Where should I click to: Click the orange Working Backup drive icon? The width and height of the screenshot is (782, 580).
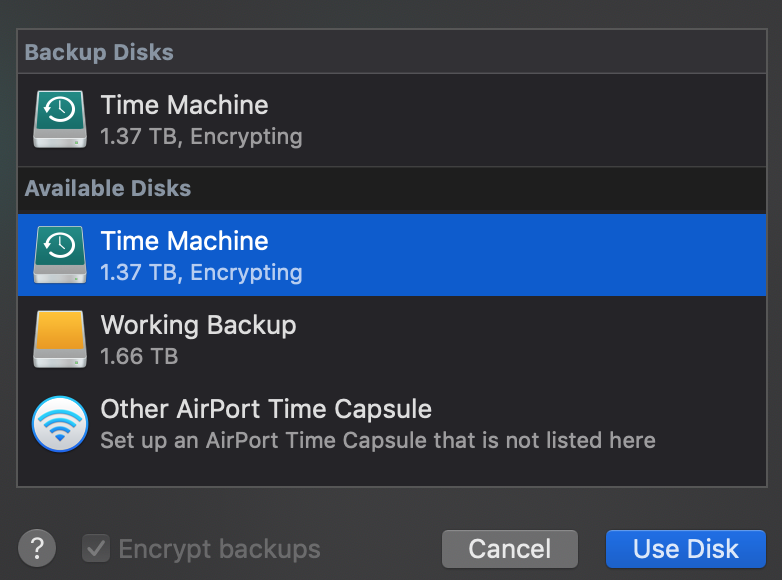coord(61,340)
